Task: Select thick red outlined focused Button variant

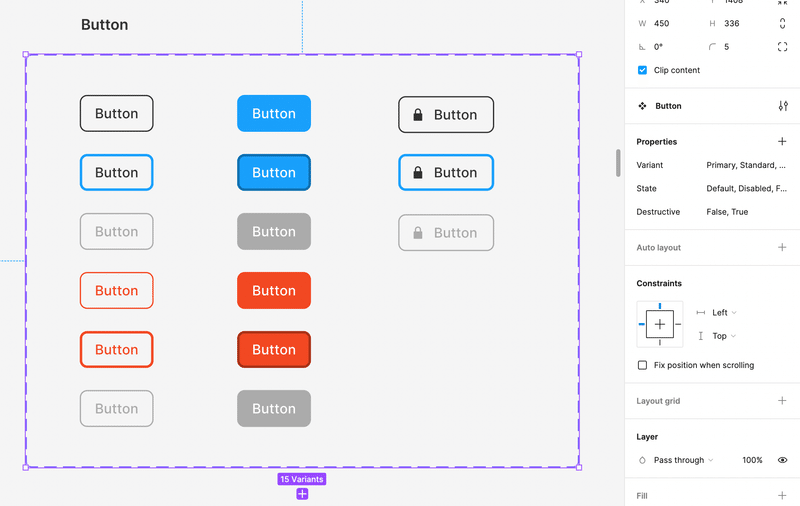Action: coord(116,349)
